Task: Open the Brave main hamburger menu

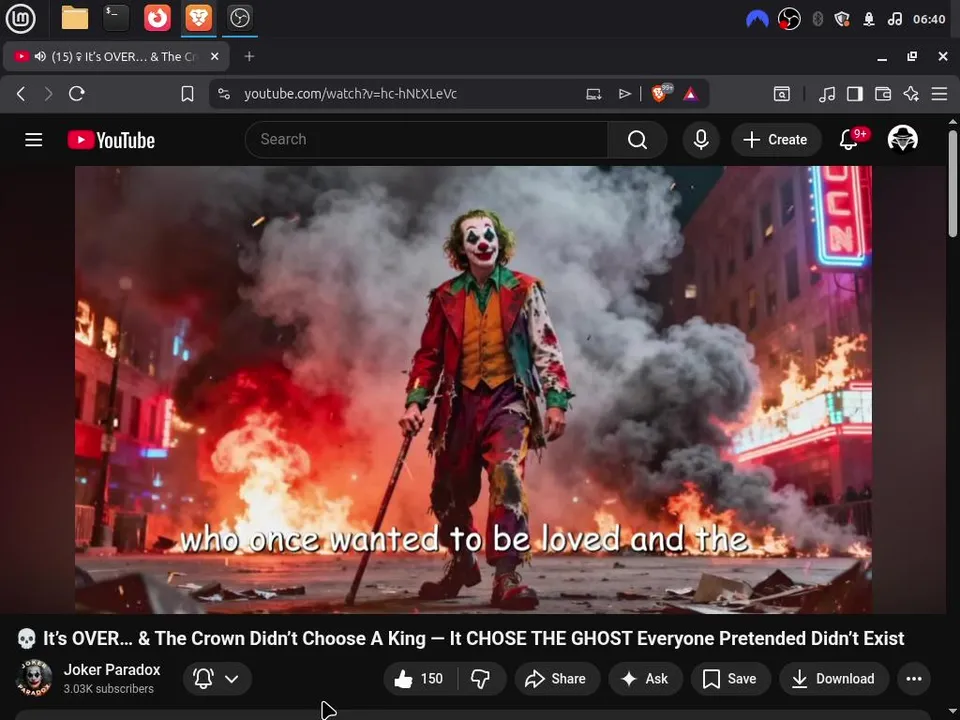Action: (x=939, y=94)
